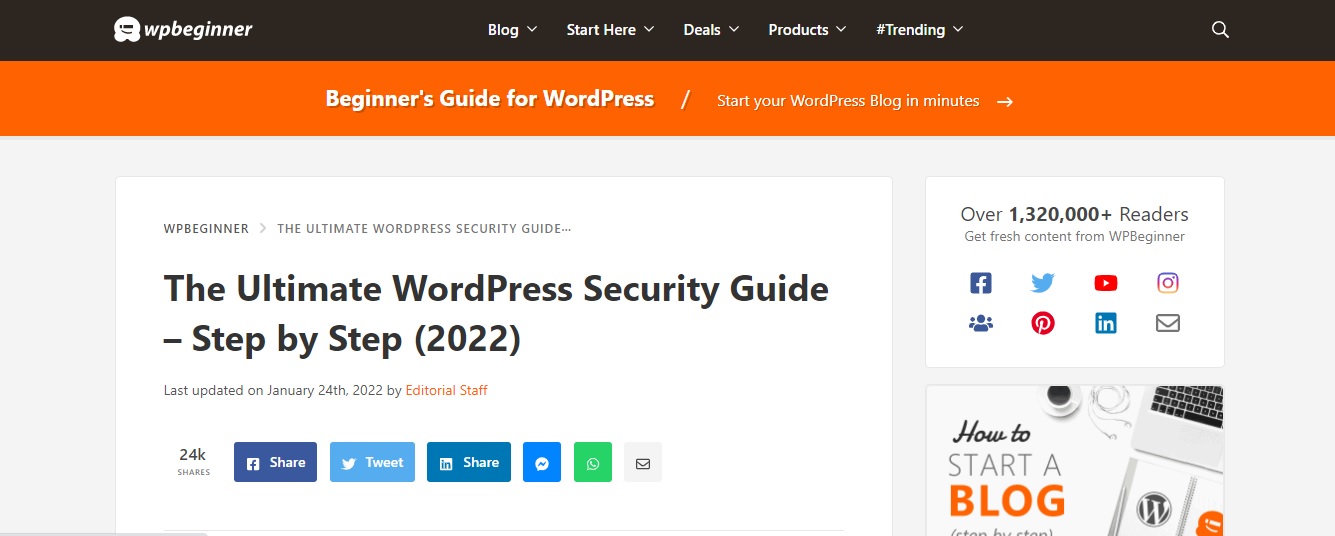
Task: Expand the Blog menu
Action: click(512, 30)
